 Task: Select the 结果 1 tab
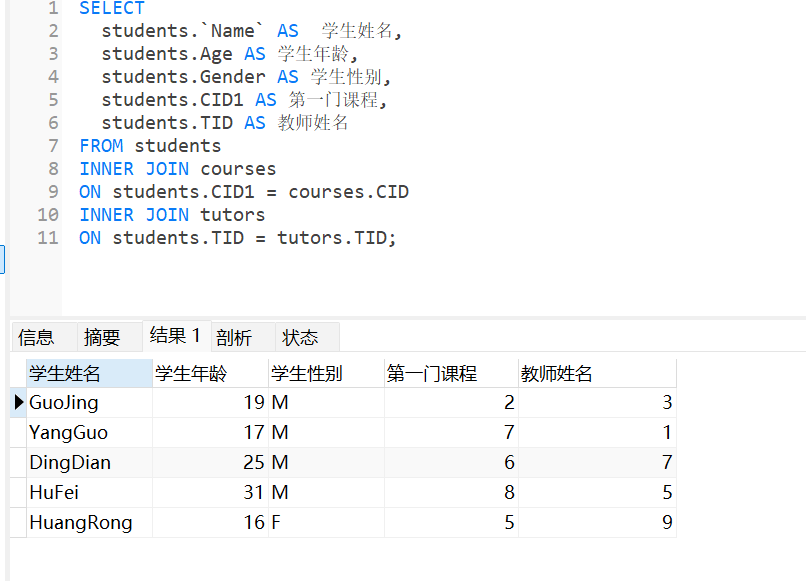click(176, 336)
